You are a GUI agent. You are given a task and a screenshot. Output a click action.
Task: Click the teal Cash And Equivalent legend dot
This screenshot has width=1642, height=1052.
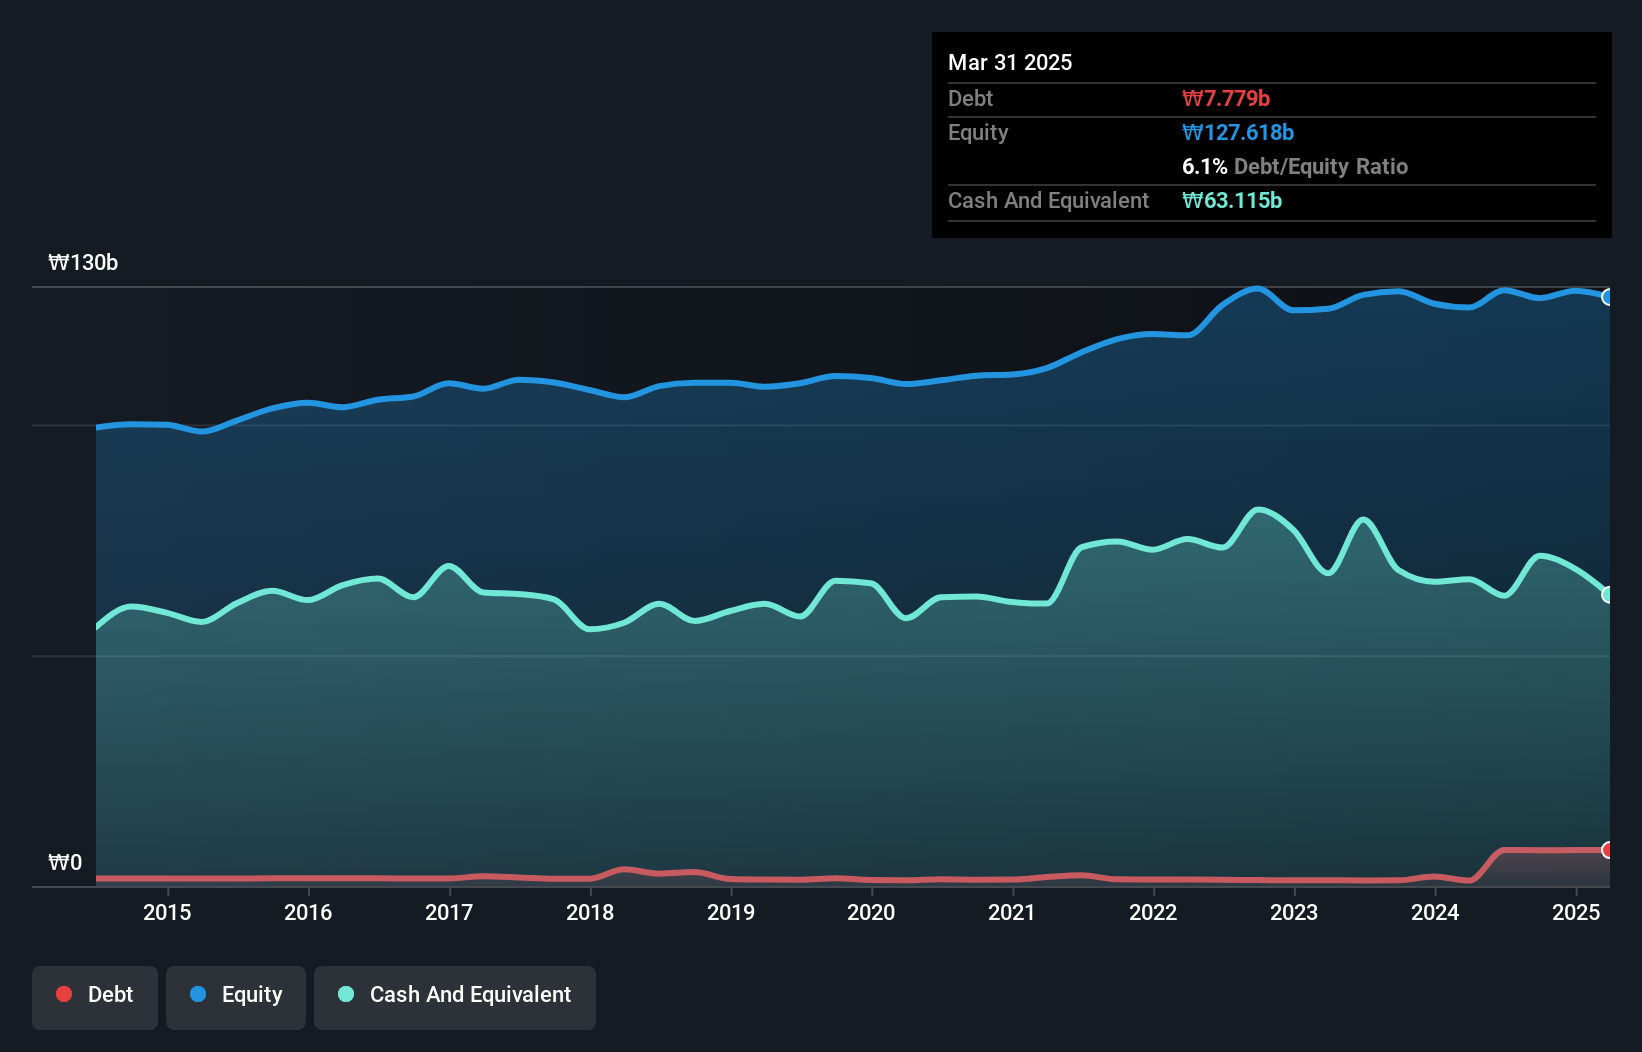tap(345, 994)
